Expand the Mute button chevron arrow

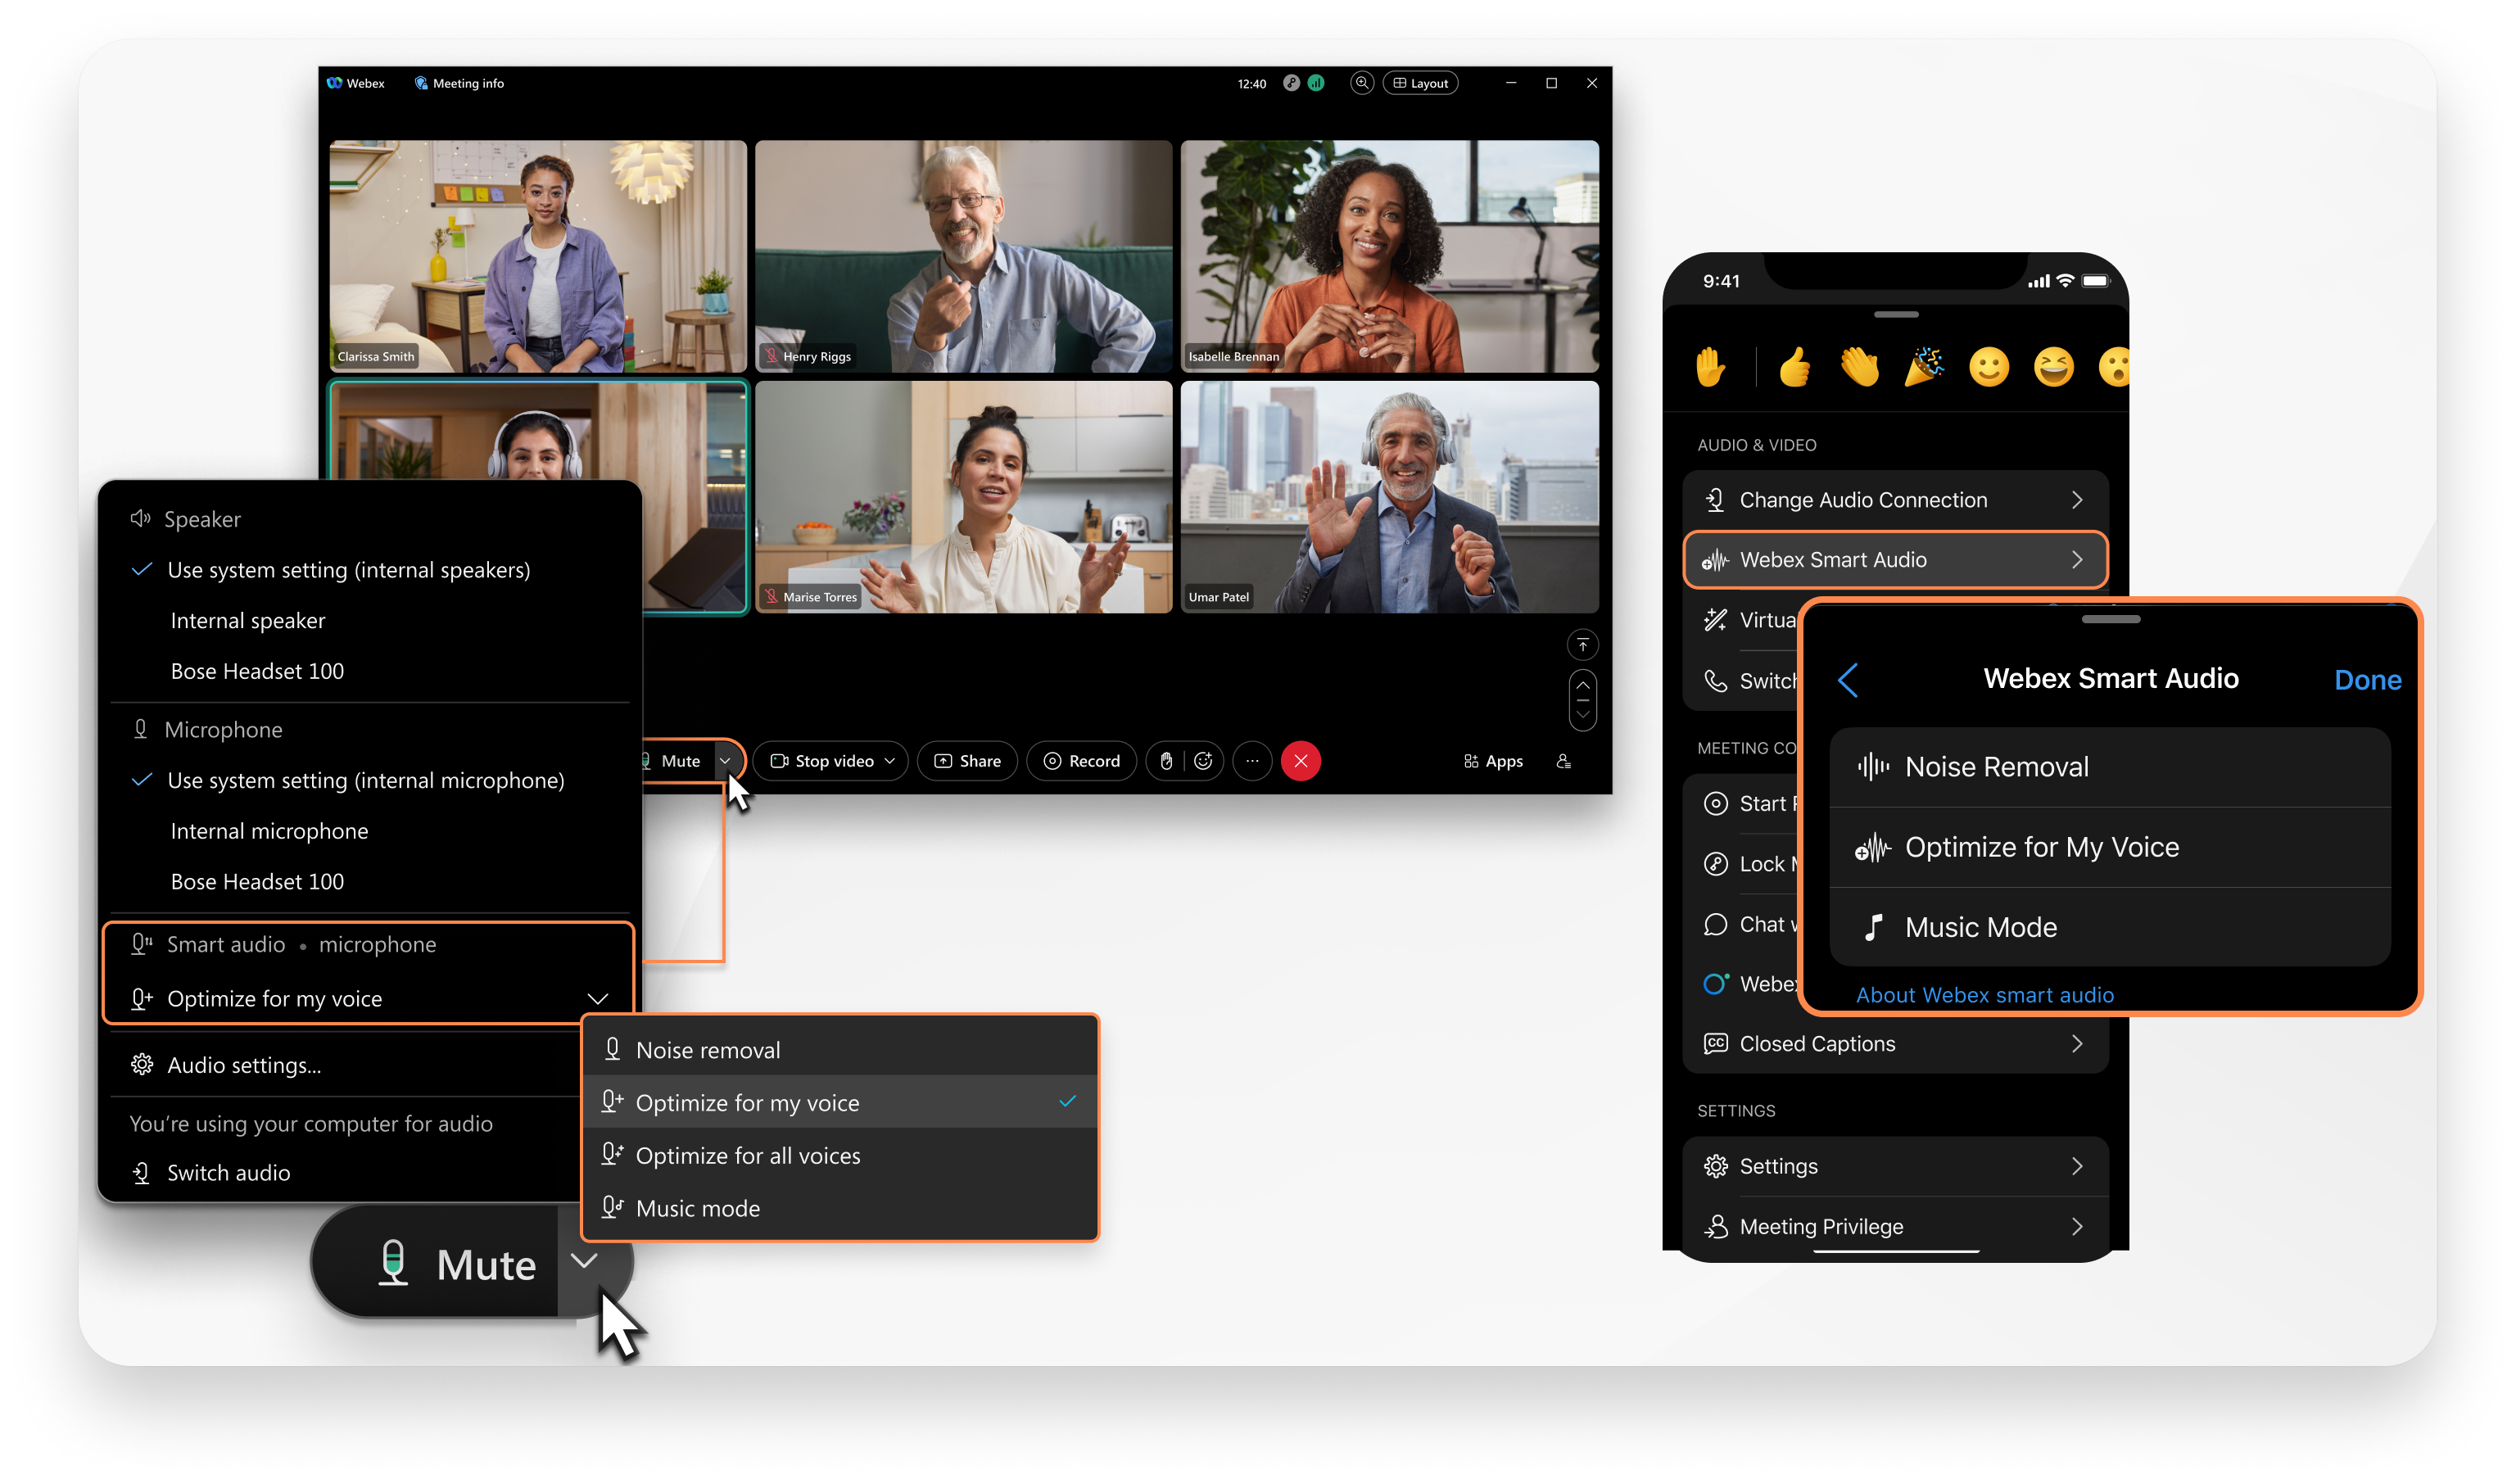724,762
